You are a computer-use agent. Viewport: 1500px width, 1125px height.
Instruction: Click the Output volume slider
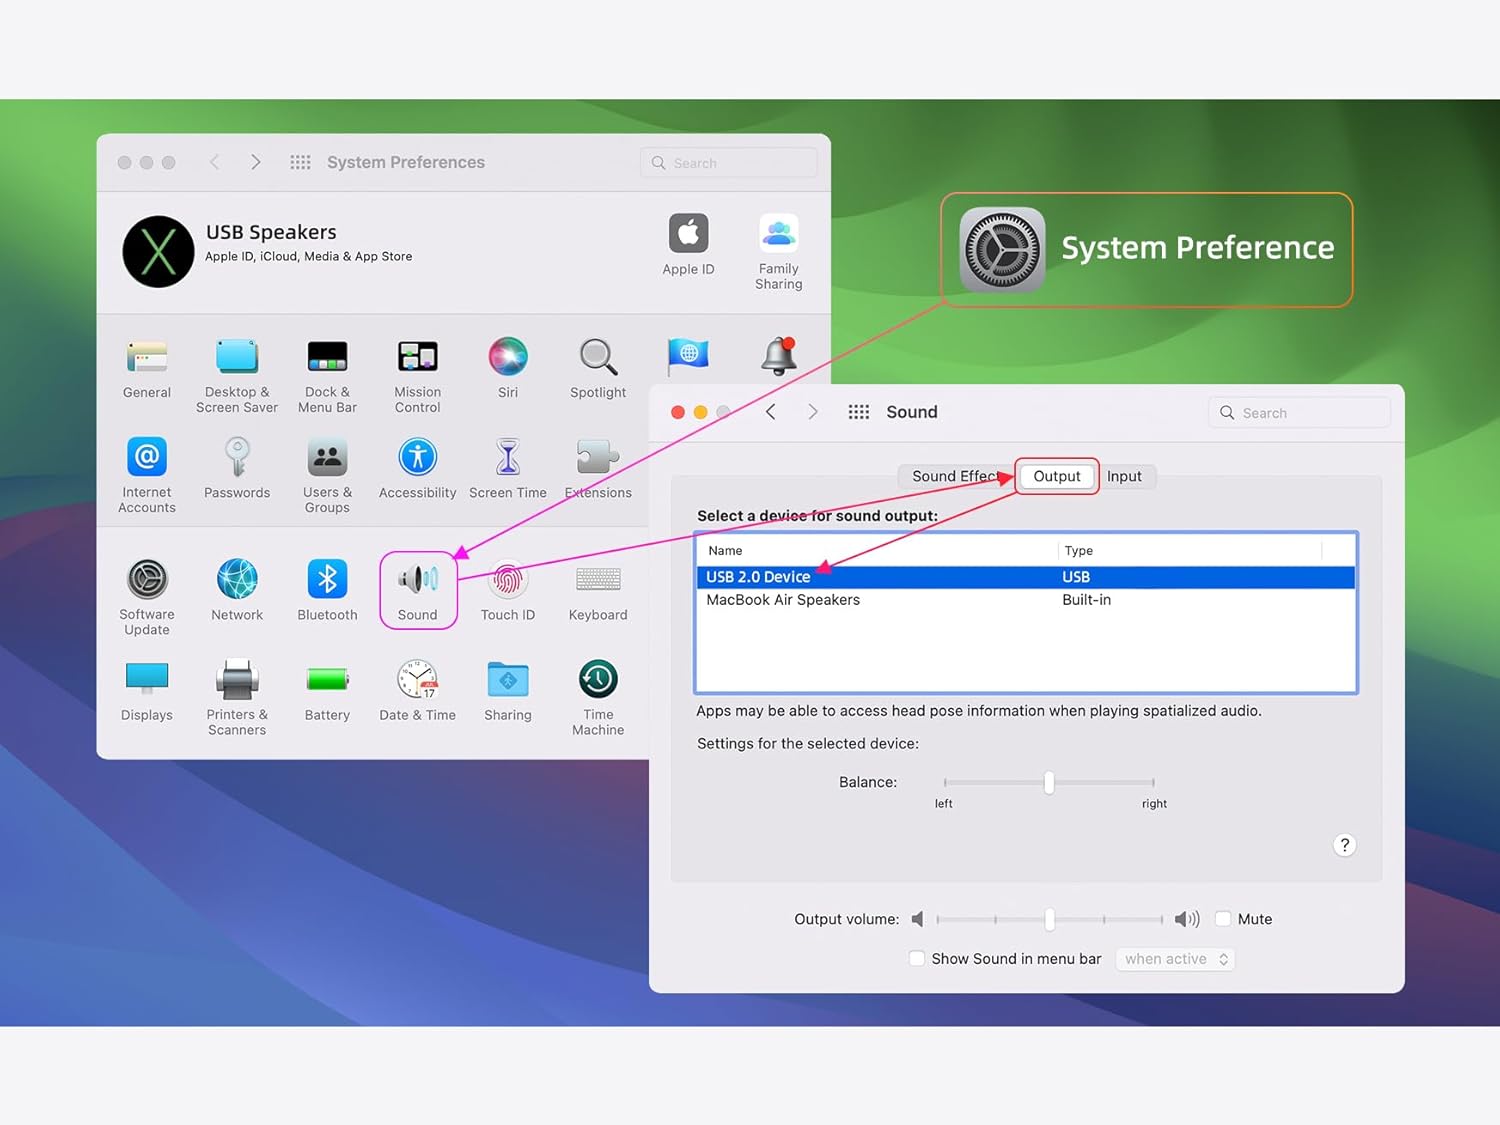tap(1049, 919)
